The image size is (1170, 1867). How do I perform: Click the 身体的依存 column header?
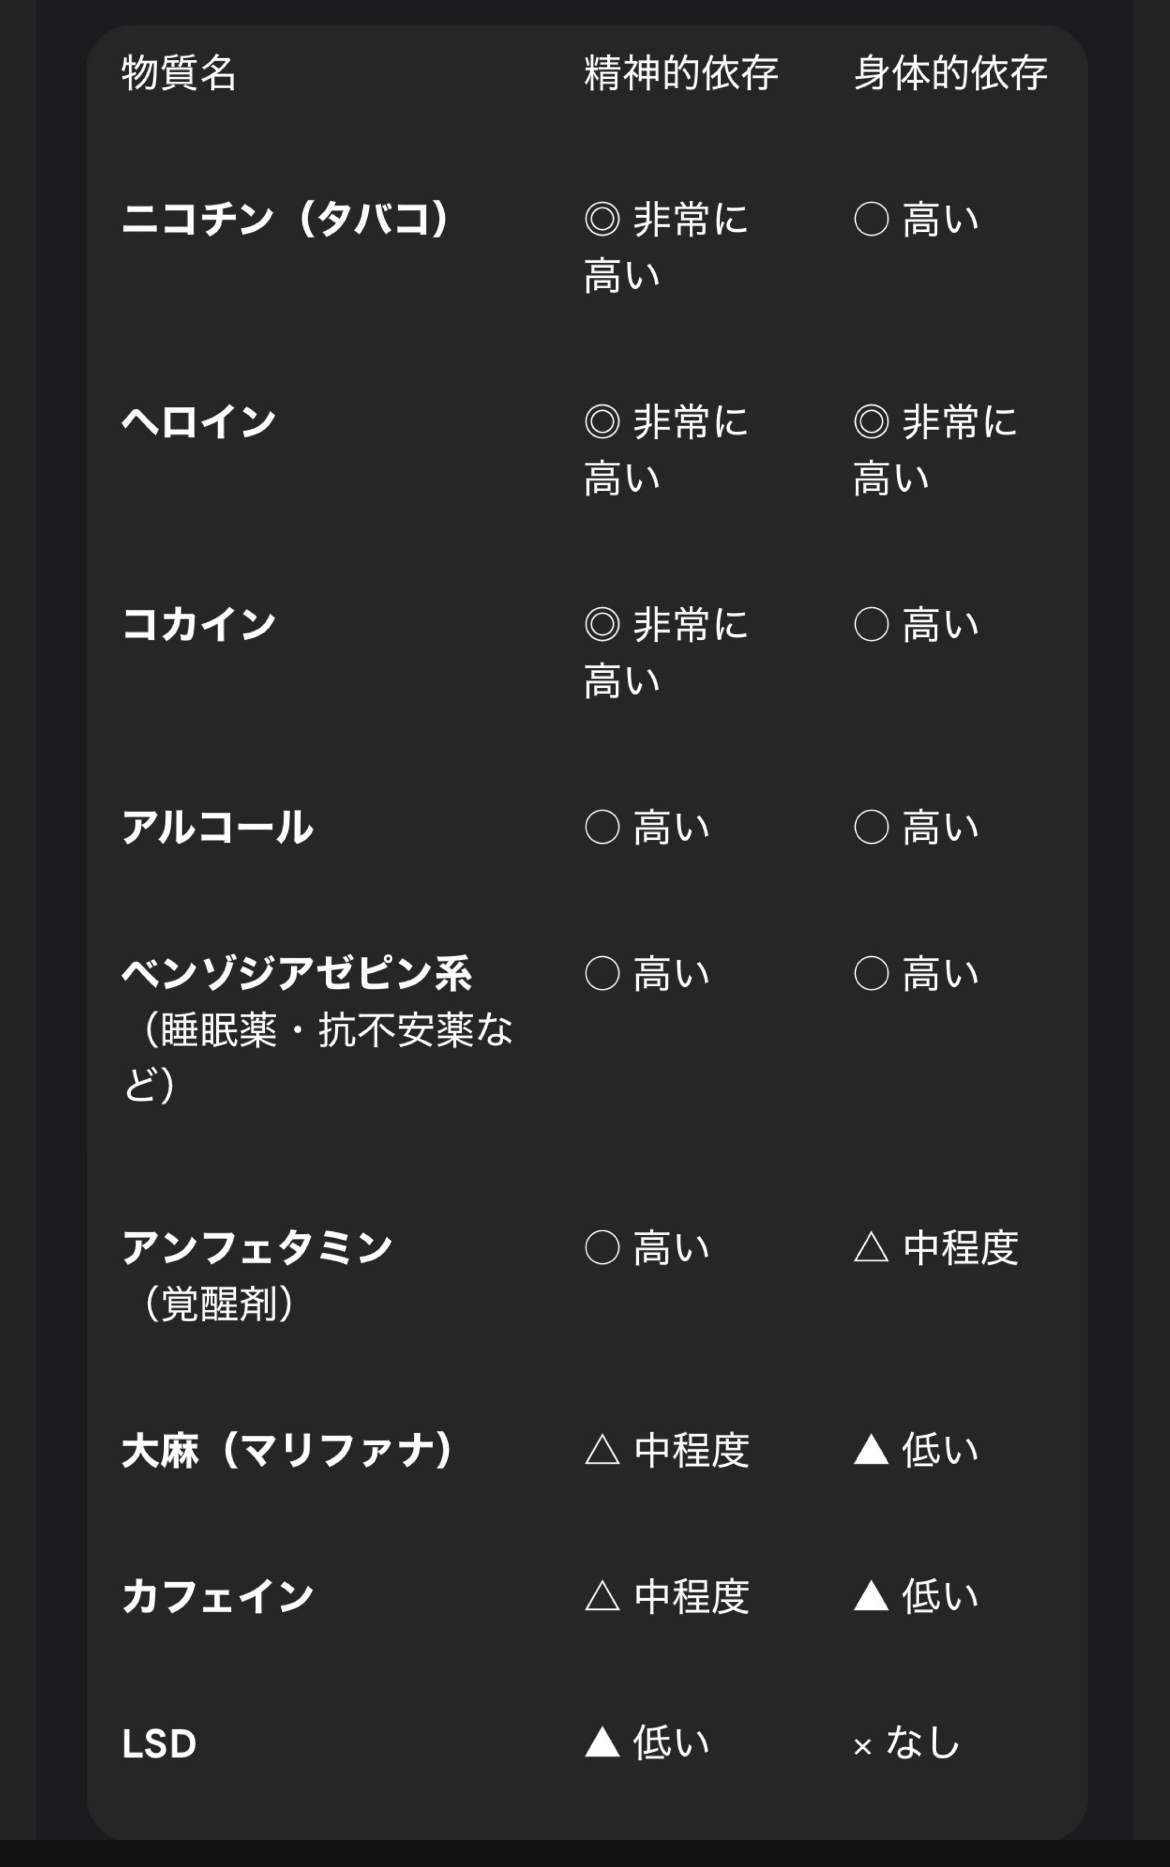pos(950,73)
